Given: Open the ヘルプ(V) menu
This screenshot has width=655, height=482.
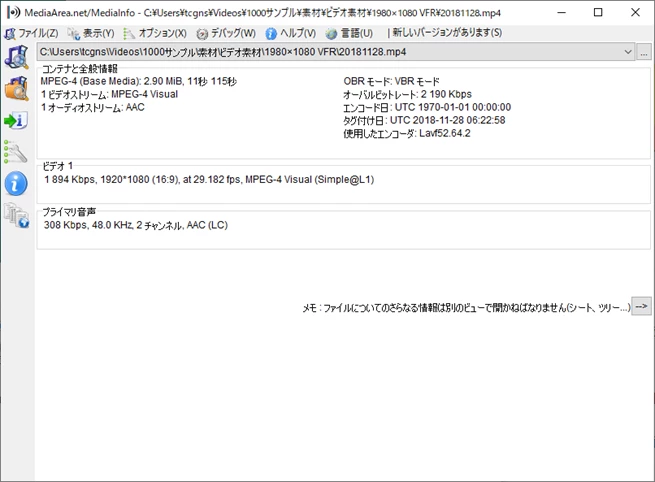Looking at the screenshot, I should (x=291, y=33).
